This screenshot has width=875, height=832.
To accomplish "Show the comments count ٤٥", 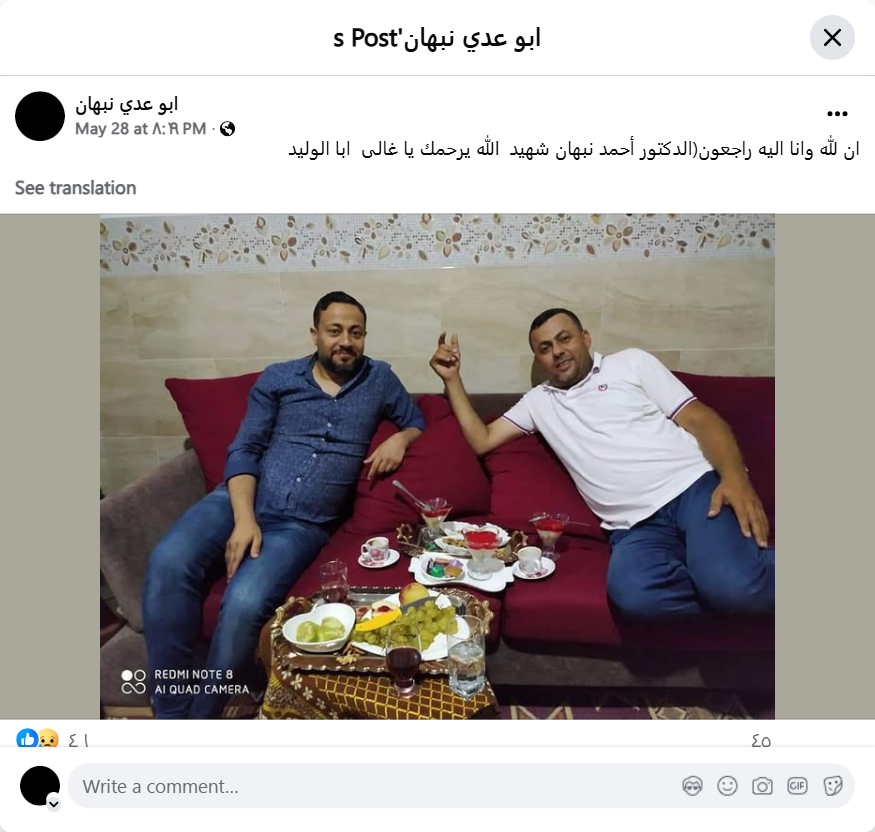I will coord(761,740).
